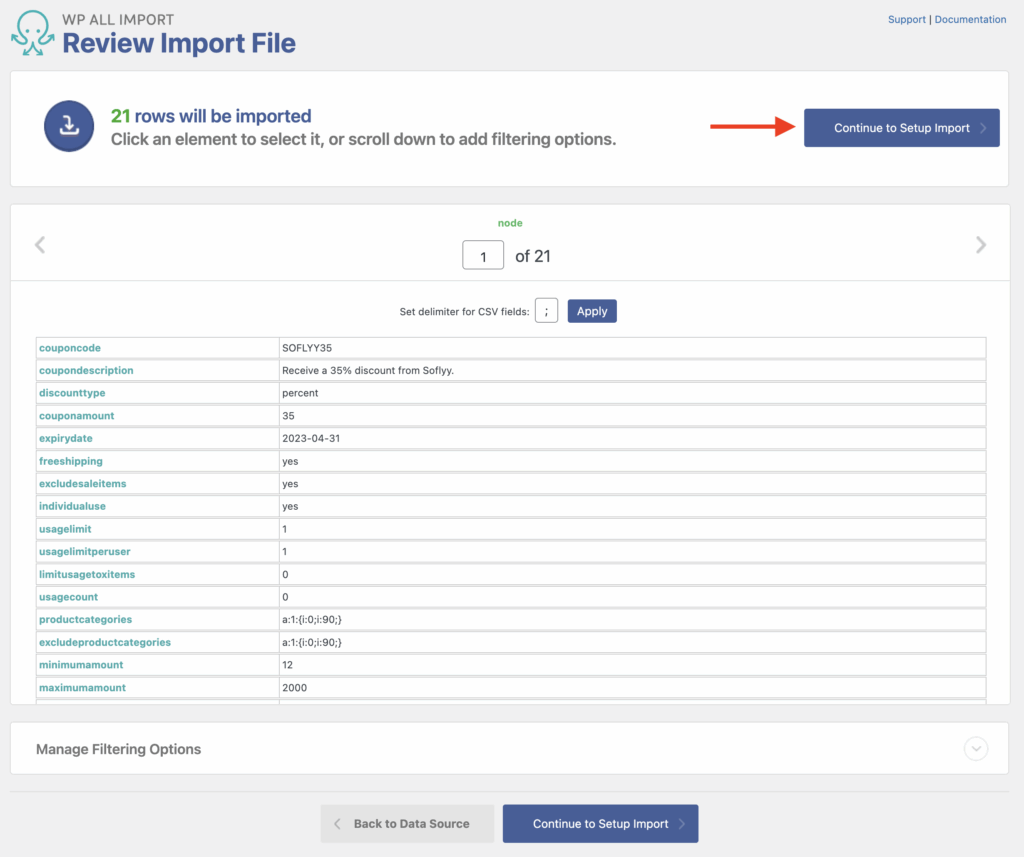This screenshot has height=857, width=1024.
Task: Click the usagecount value 0
Action: (x=285, y=597)
